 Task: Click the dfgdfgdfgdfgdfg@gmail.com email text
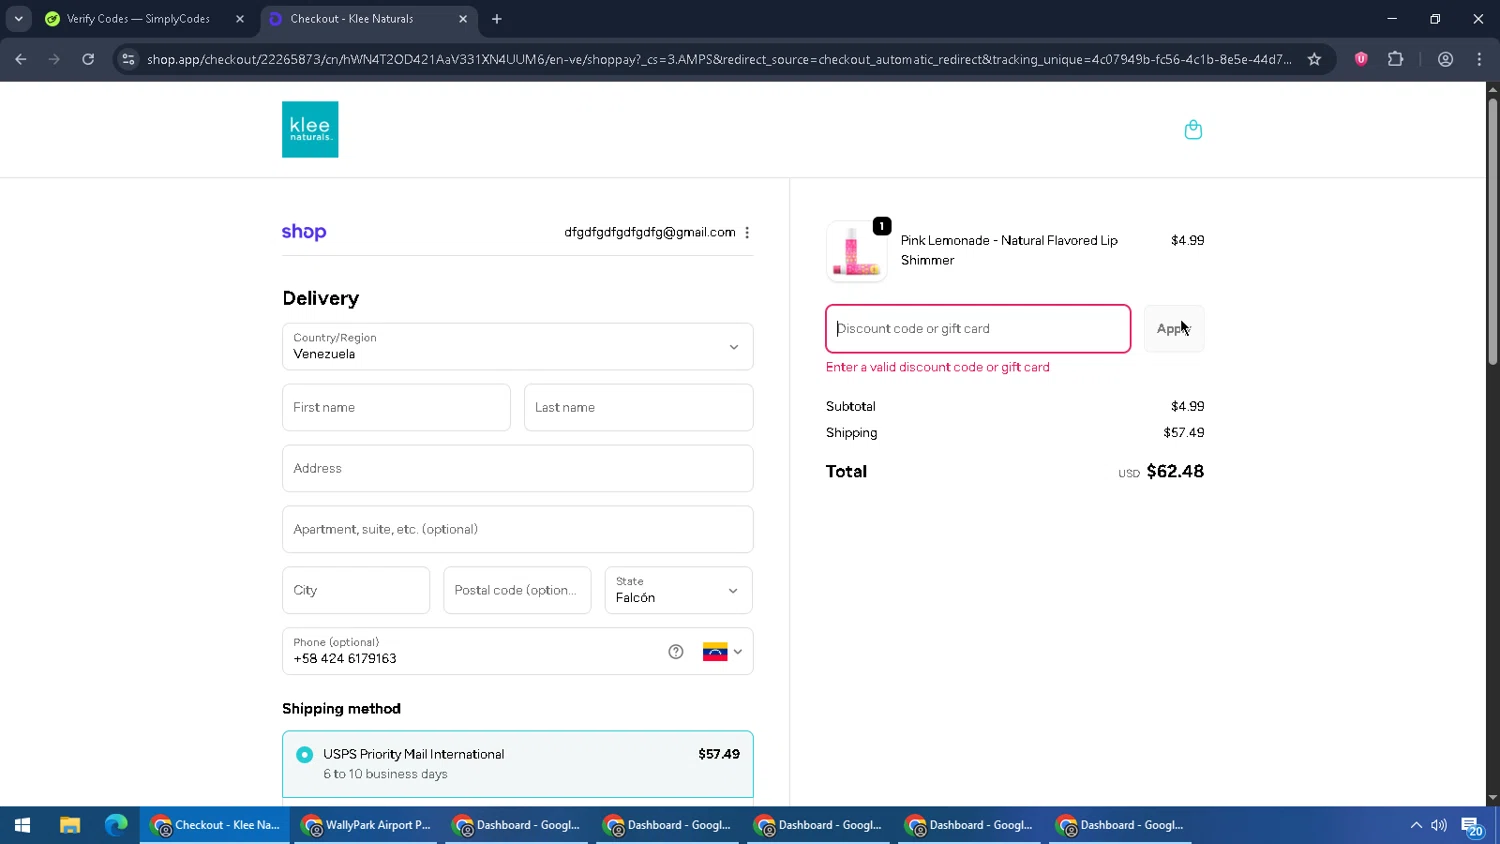[650, 232]
